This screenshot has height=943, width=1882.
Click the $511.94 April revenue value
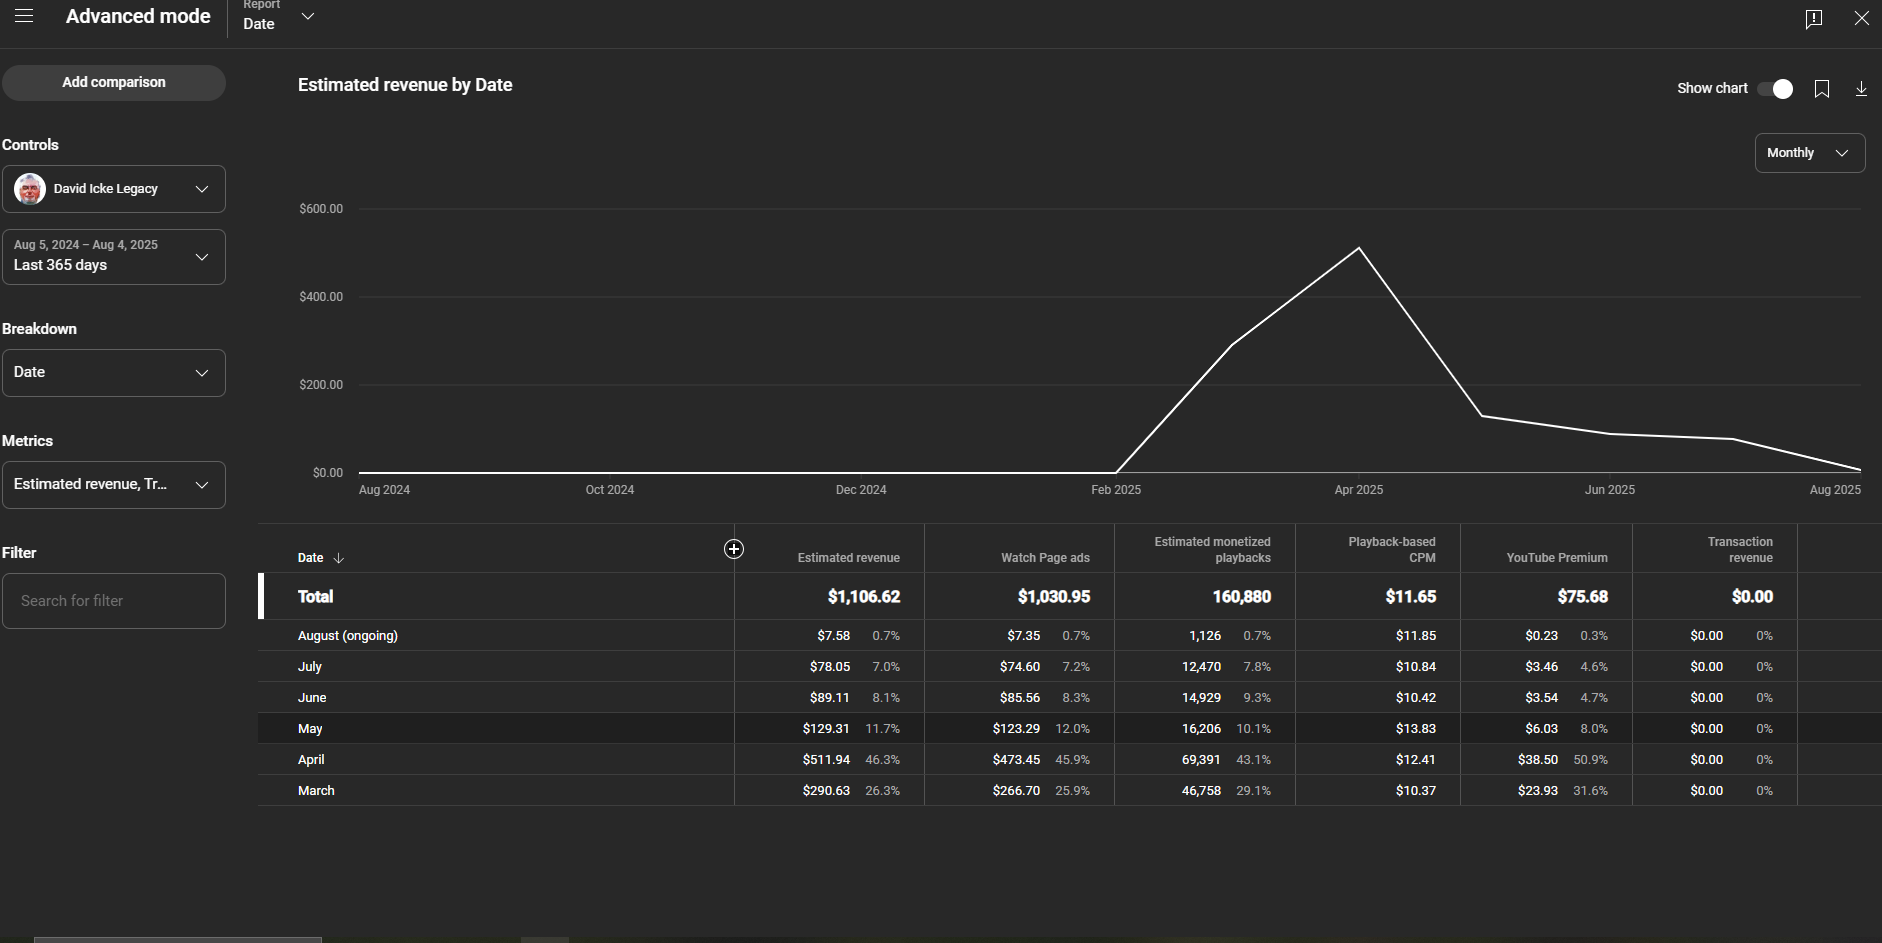[x=826, y=760]
